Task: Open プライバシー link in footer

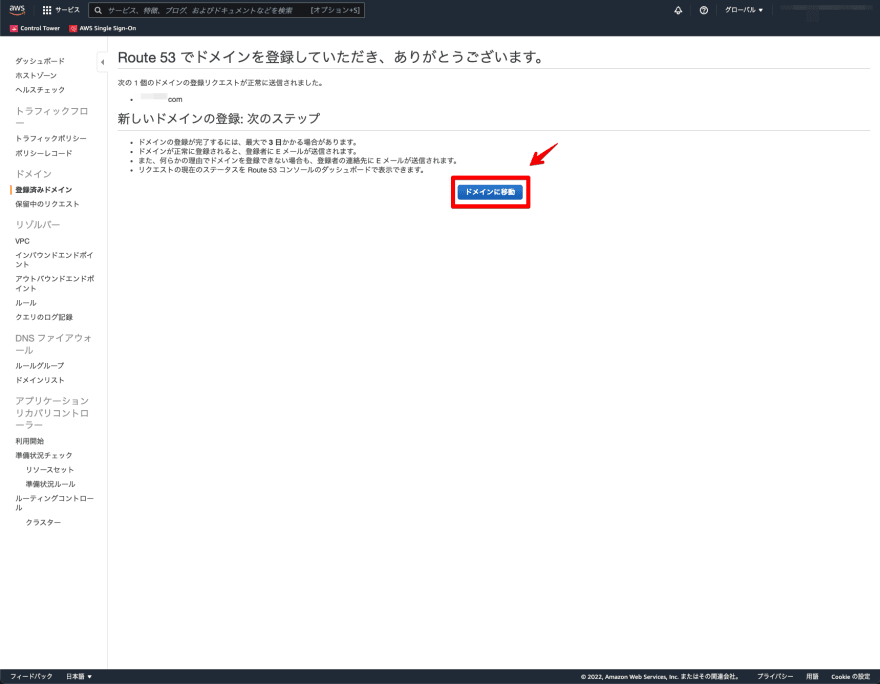Action: point(775,676)
